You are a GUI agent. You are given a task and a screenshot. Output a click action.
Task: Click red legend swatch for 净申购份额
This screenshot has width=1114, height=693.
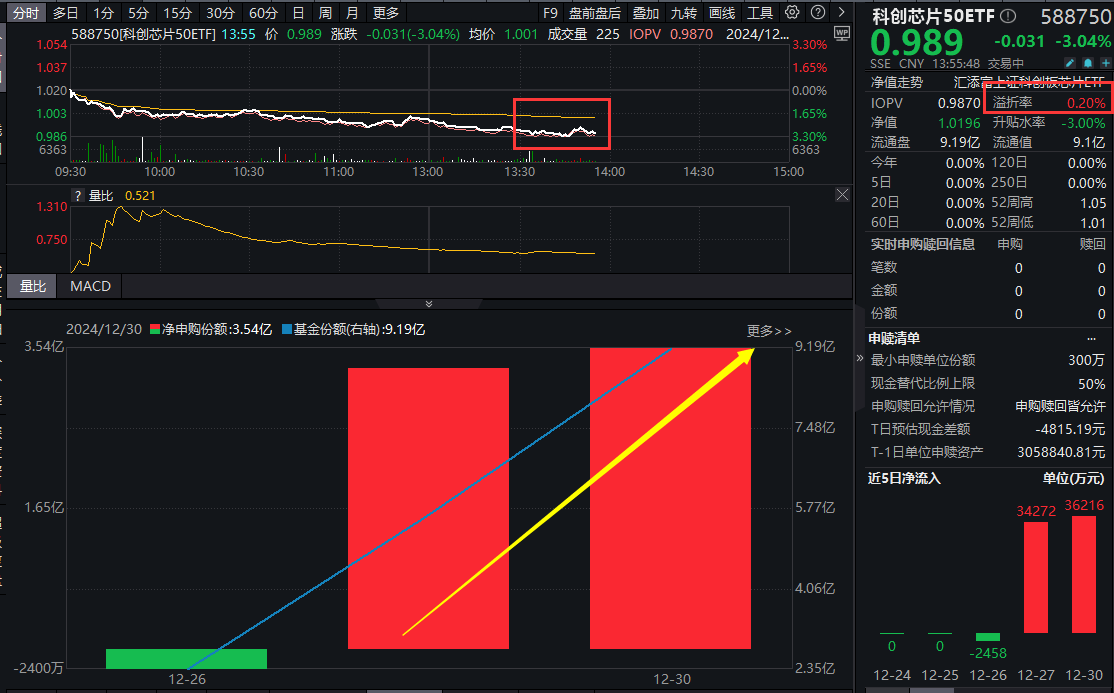point(155,328)
